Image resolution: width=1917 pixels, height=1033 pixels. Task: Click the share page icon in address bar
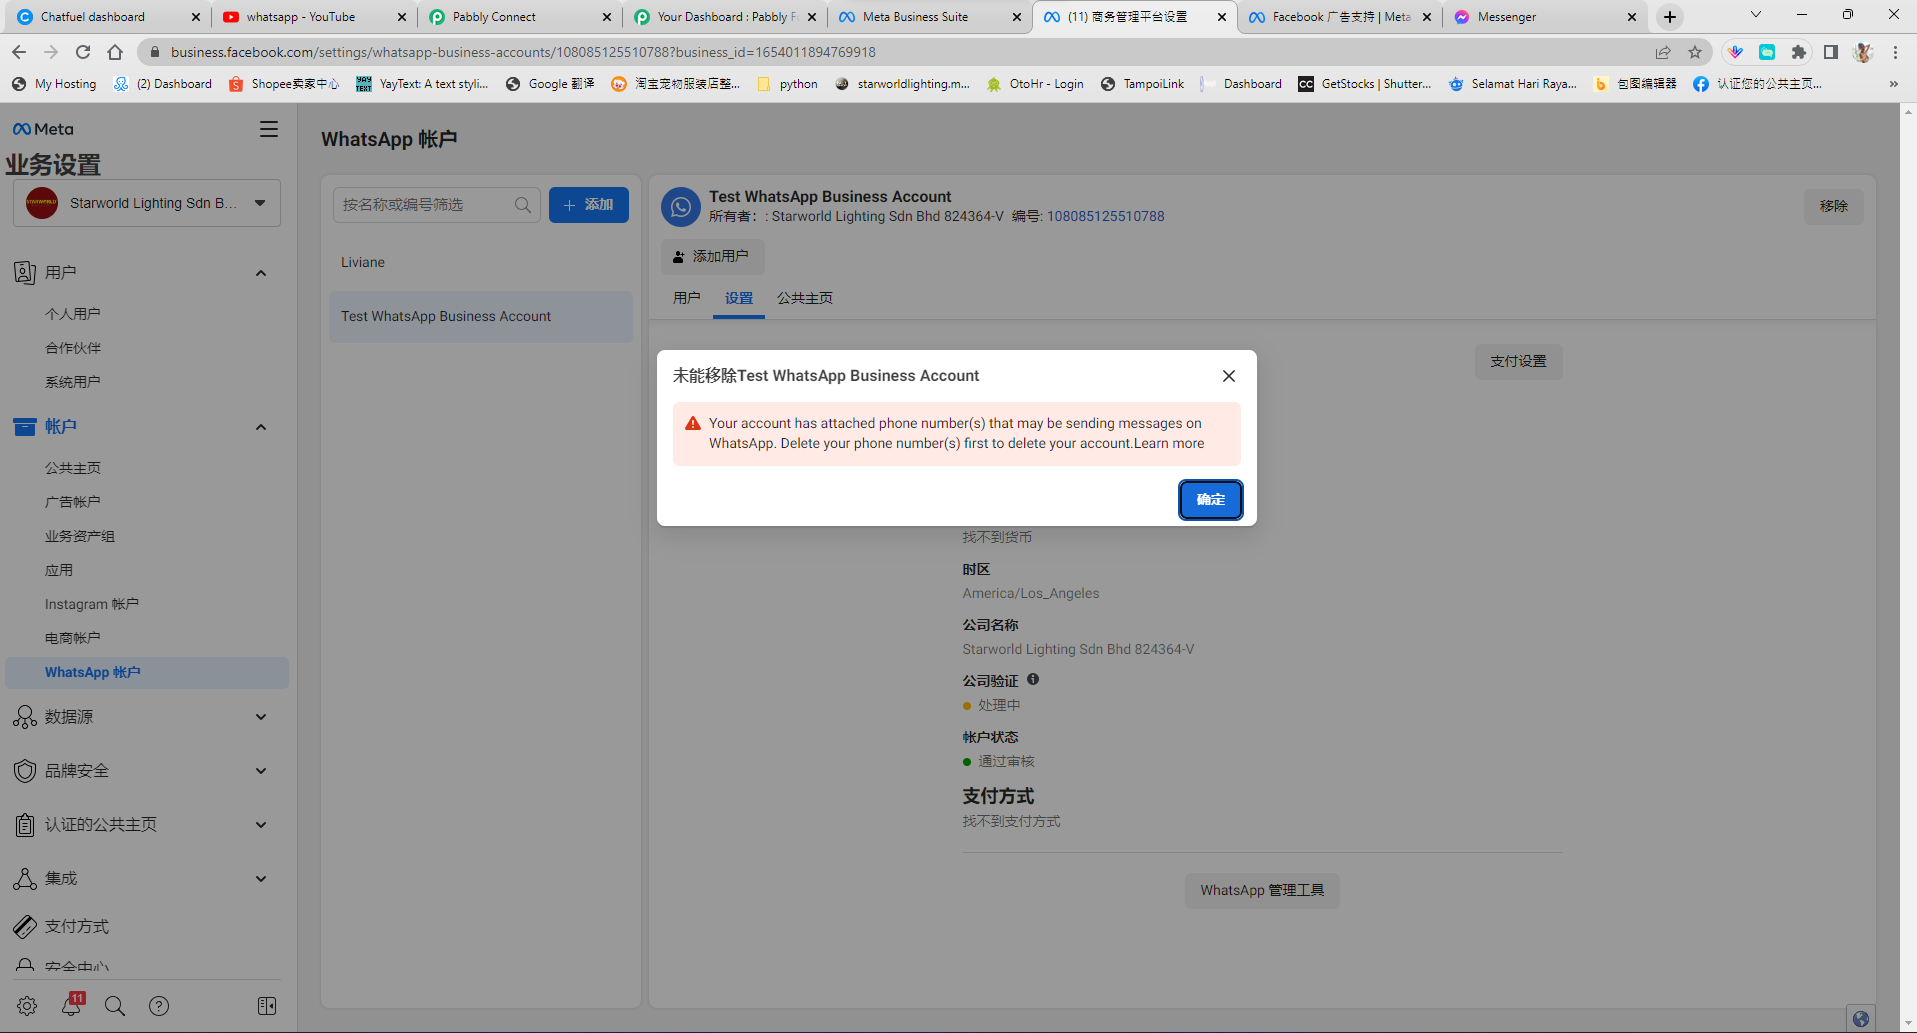click(x=1663, y=52)
